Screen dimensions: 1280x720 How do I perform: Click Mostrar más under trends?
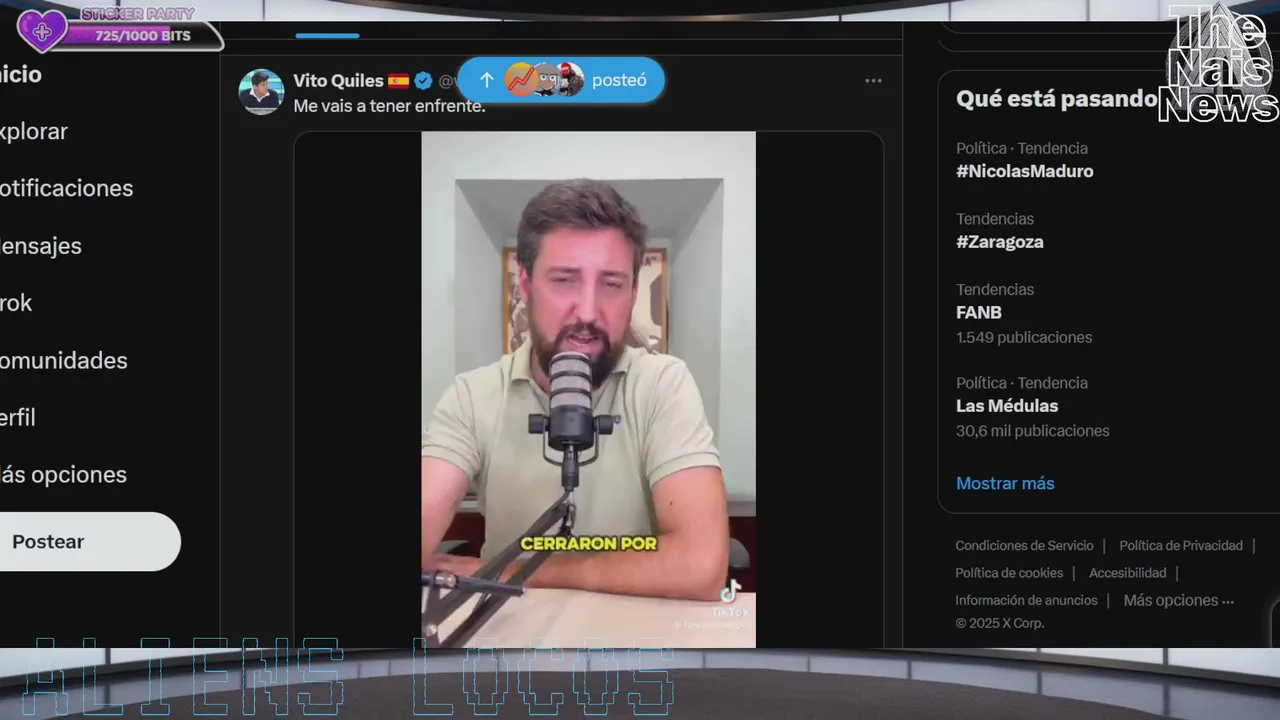(1005, 483)
